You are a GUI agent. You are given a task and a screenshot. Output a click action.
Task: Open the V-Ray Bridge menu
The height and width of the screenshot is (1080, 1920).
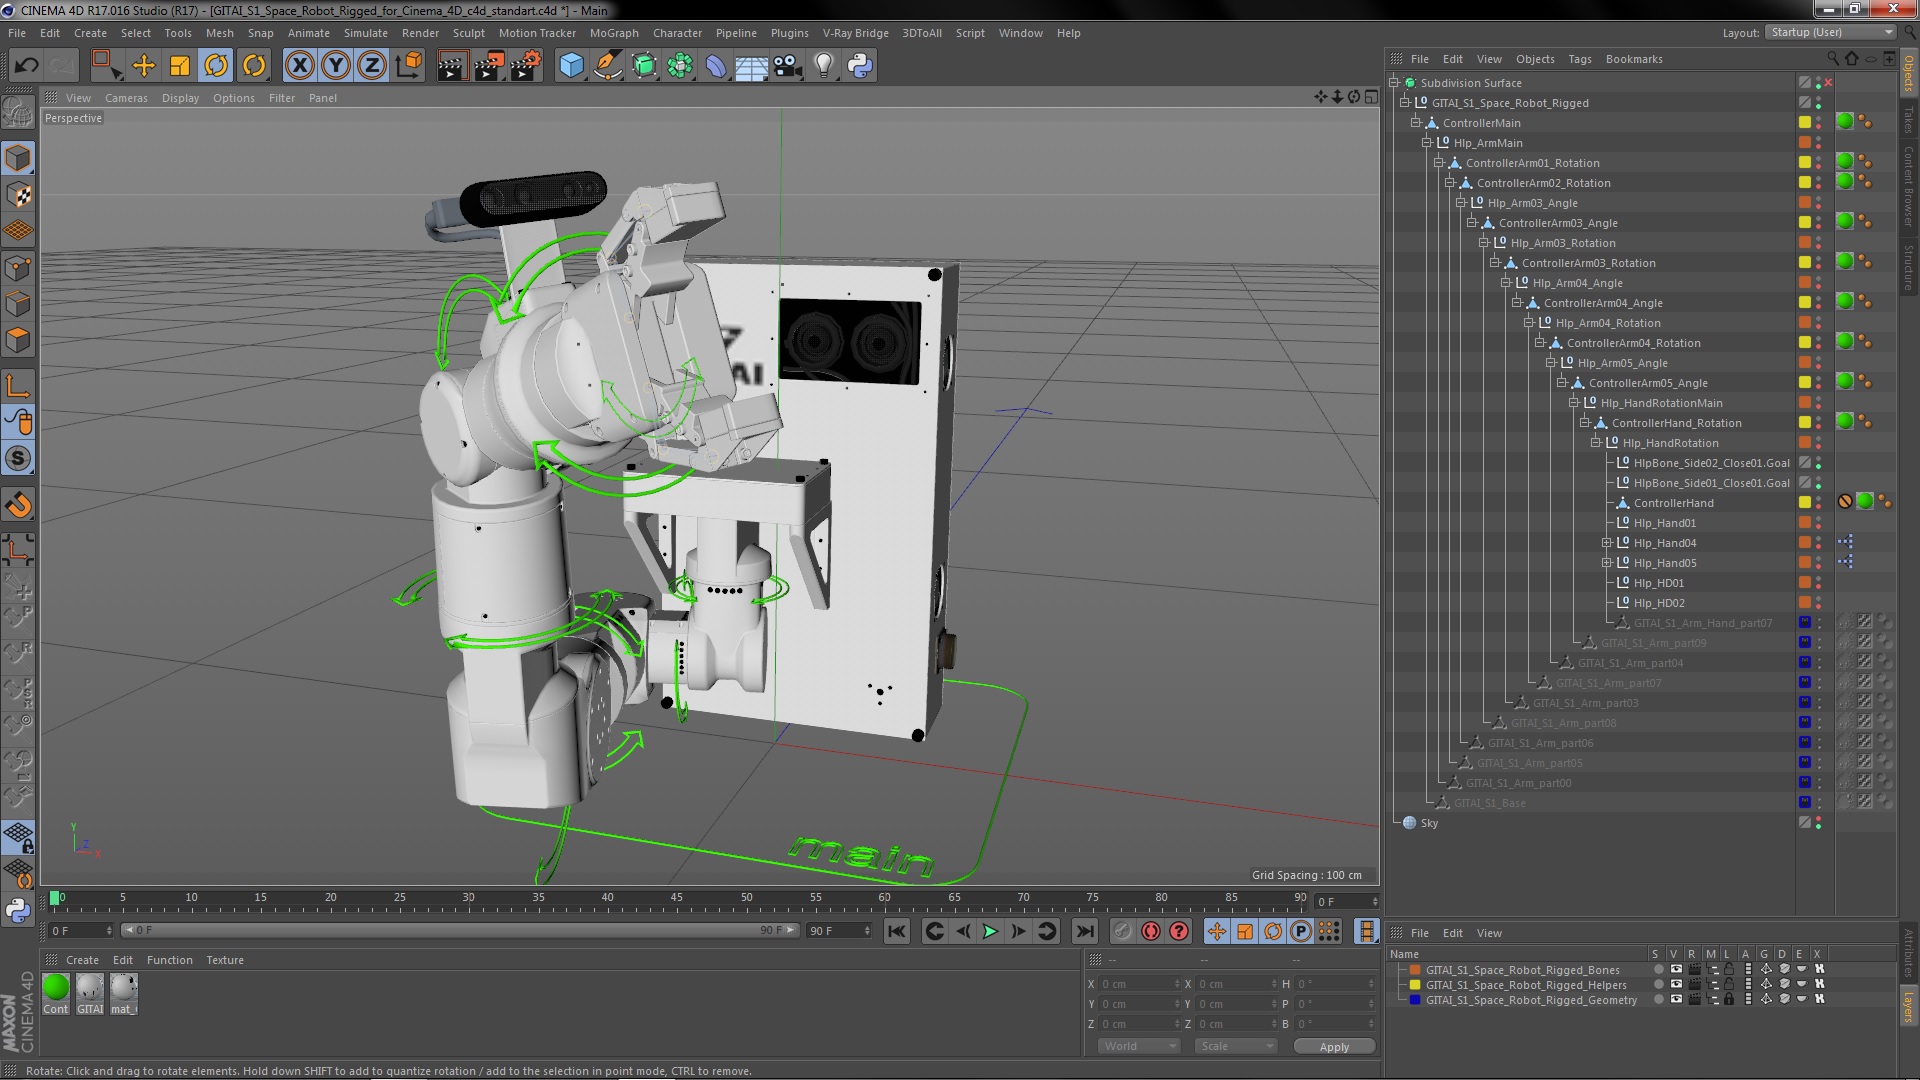coord(855,33)
